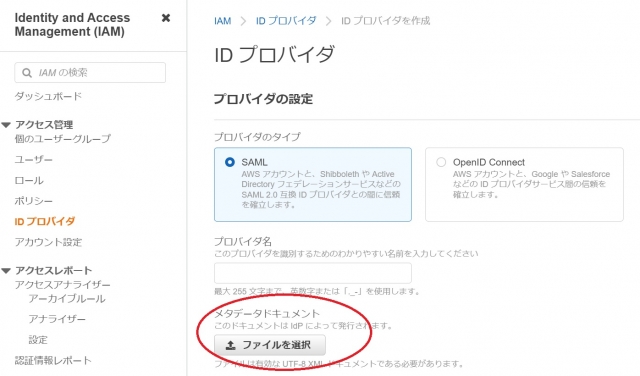Click the Identity and Access Management title
Screen dimensions: 640x376
click(x=72, y=25)
